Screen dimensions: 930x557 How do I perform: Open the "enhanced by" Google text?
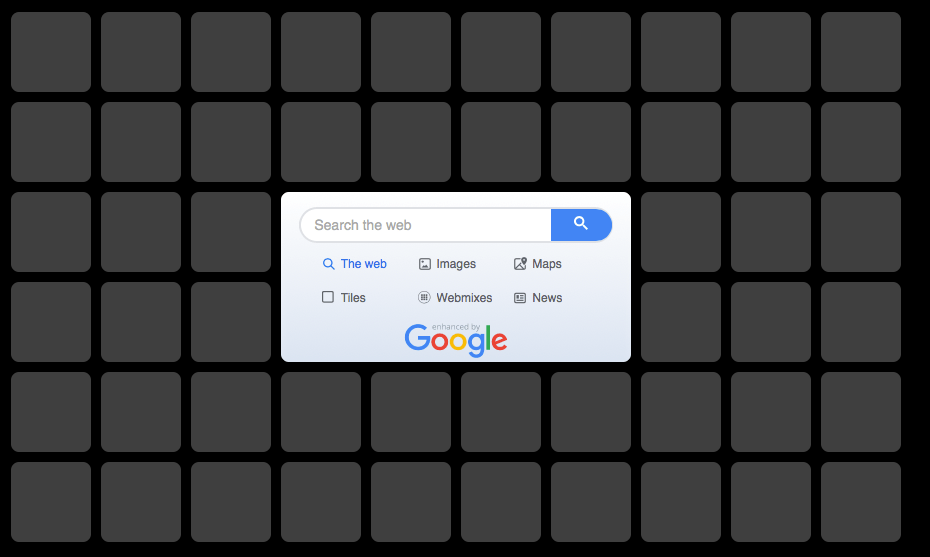coord(456,327)
